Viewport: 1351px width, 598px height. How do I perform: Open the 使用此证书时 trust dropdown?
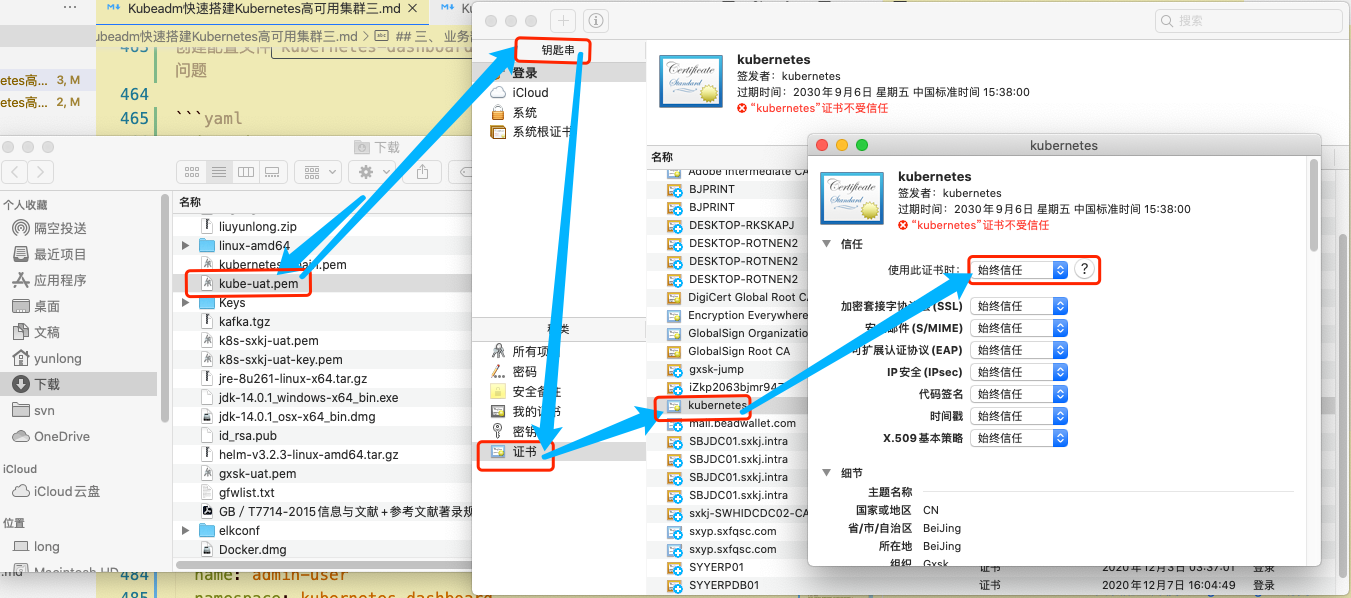(1019, 270)
